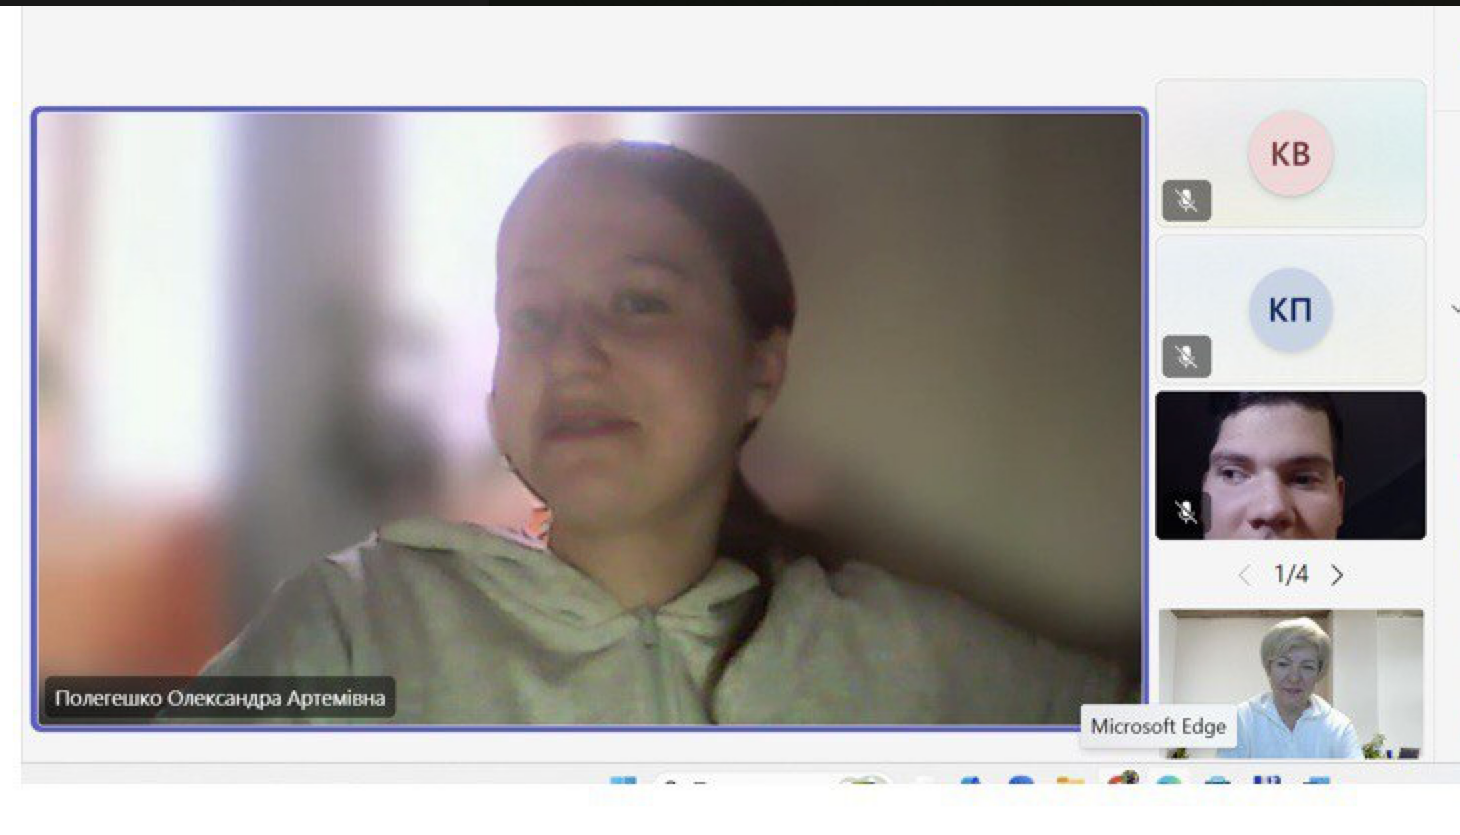
Task: Select the KB avatar circle
Action: (x=1290, y=154)
